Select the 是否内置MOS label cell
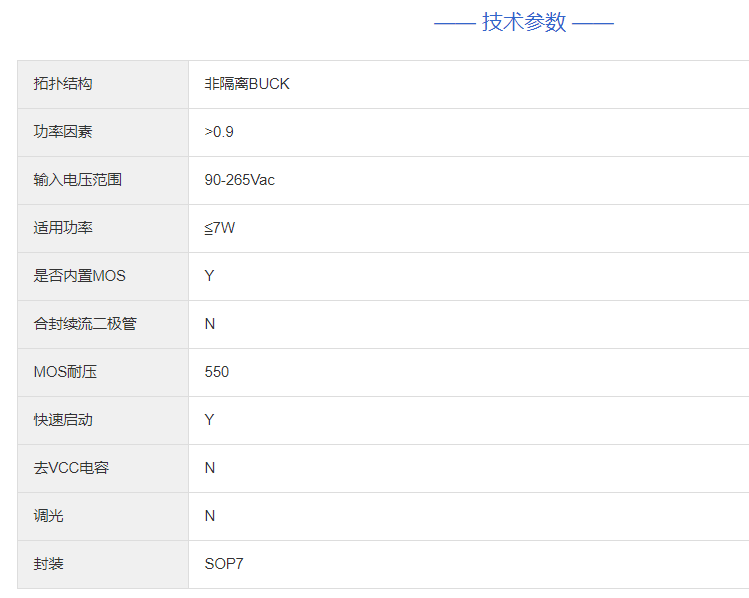Image resolution: width=749 pixels, height=598 pixels. [x=80, y=276]
